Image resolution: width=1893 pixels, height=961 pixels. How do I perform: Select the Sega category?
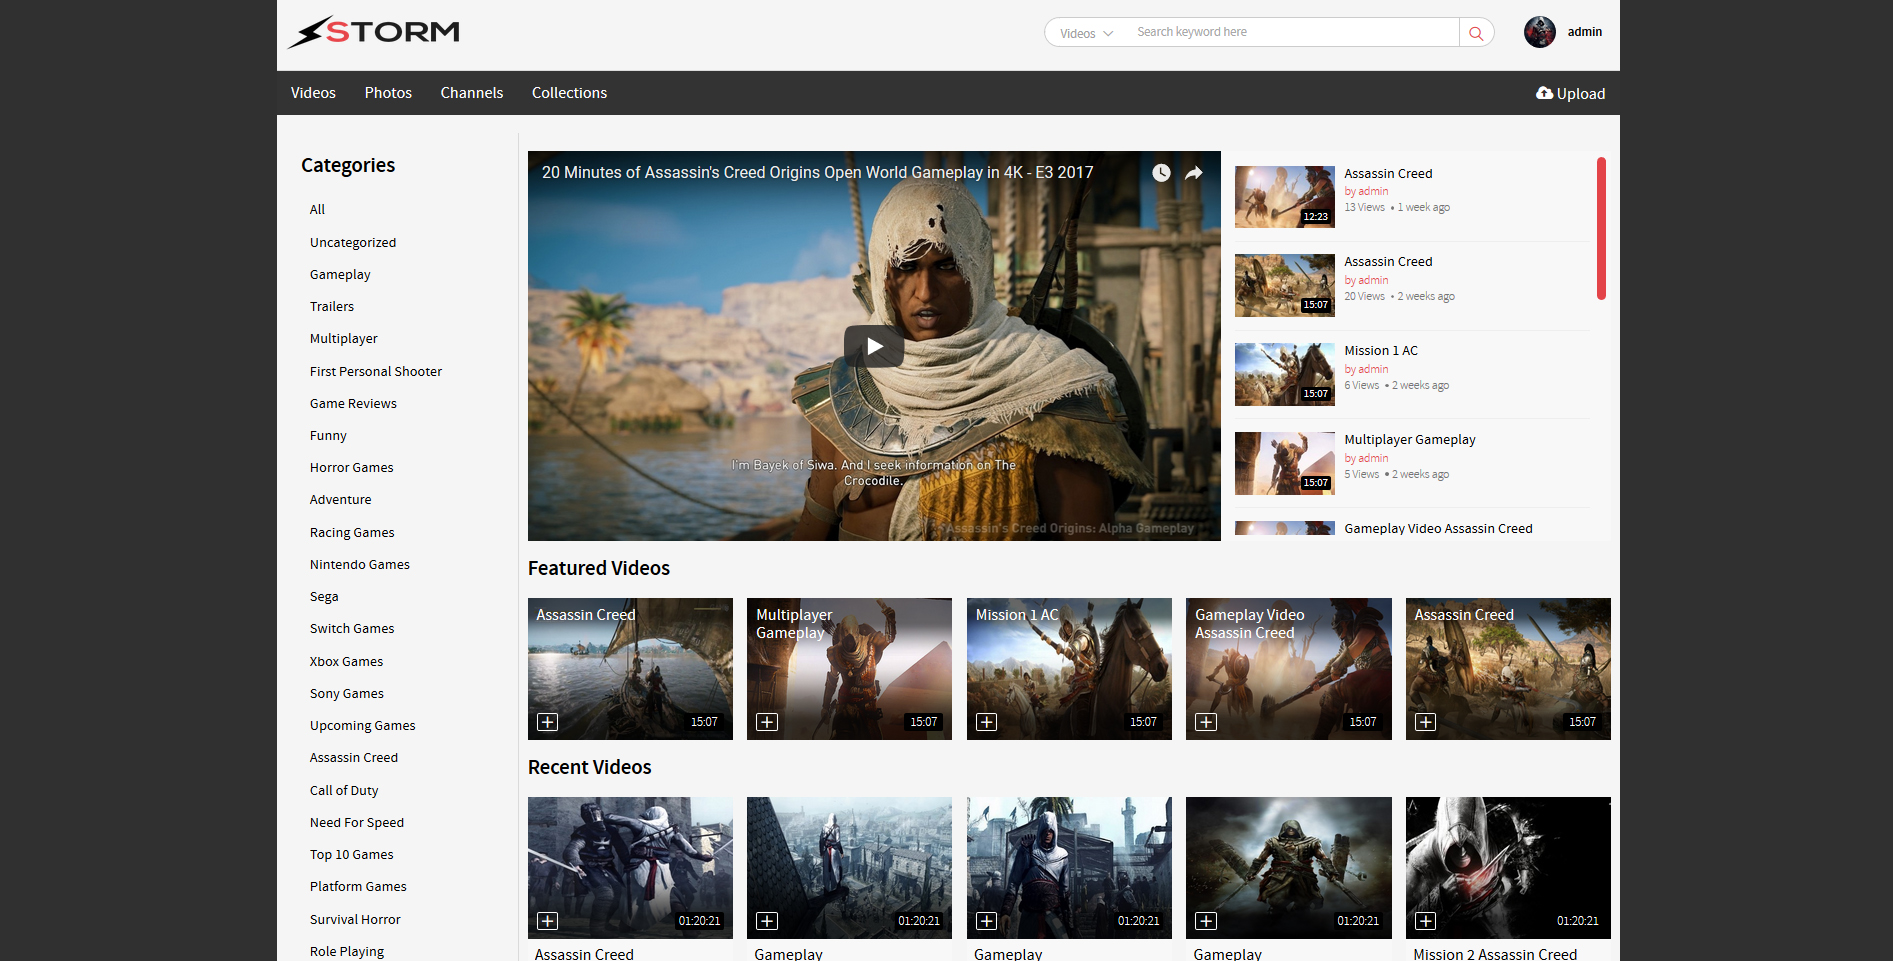(x=324, y=597)
